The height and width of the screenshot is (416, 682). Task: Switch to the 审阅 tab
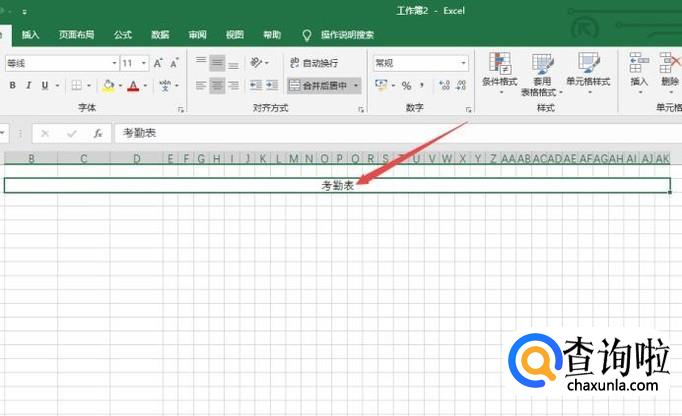197,35
